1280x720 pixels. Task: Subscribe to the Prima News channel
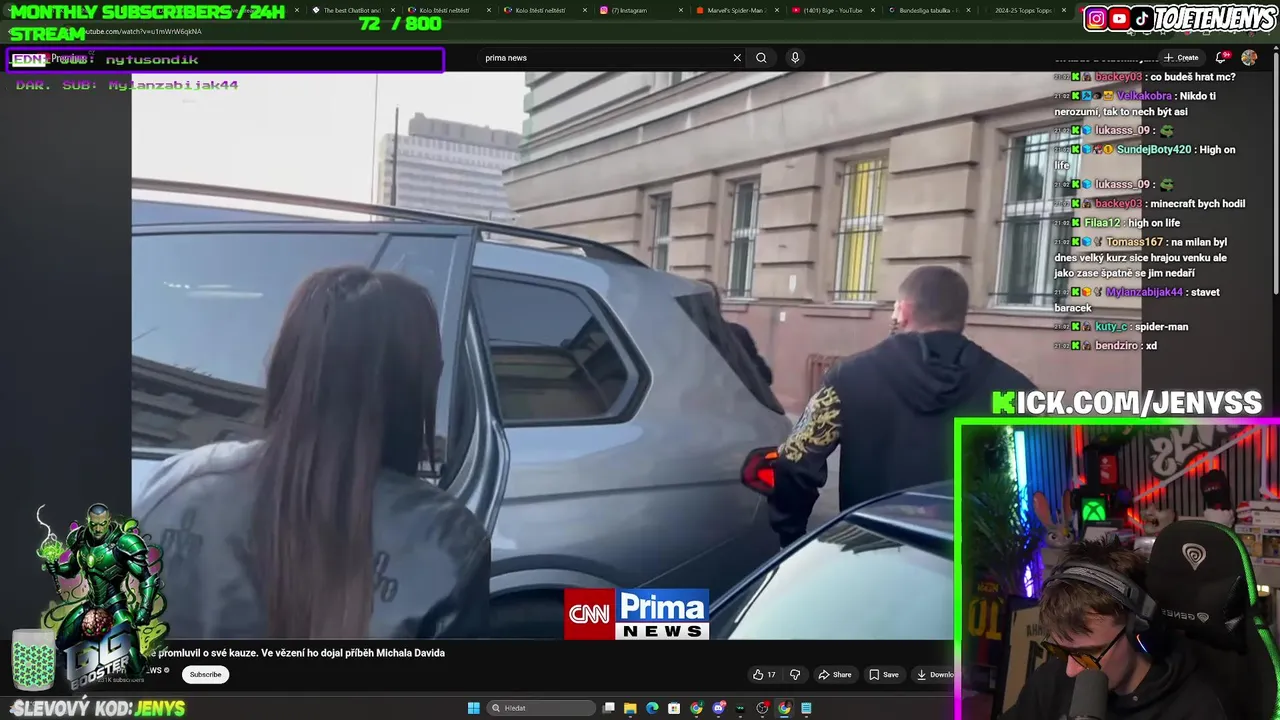click(x=205, y=675)
